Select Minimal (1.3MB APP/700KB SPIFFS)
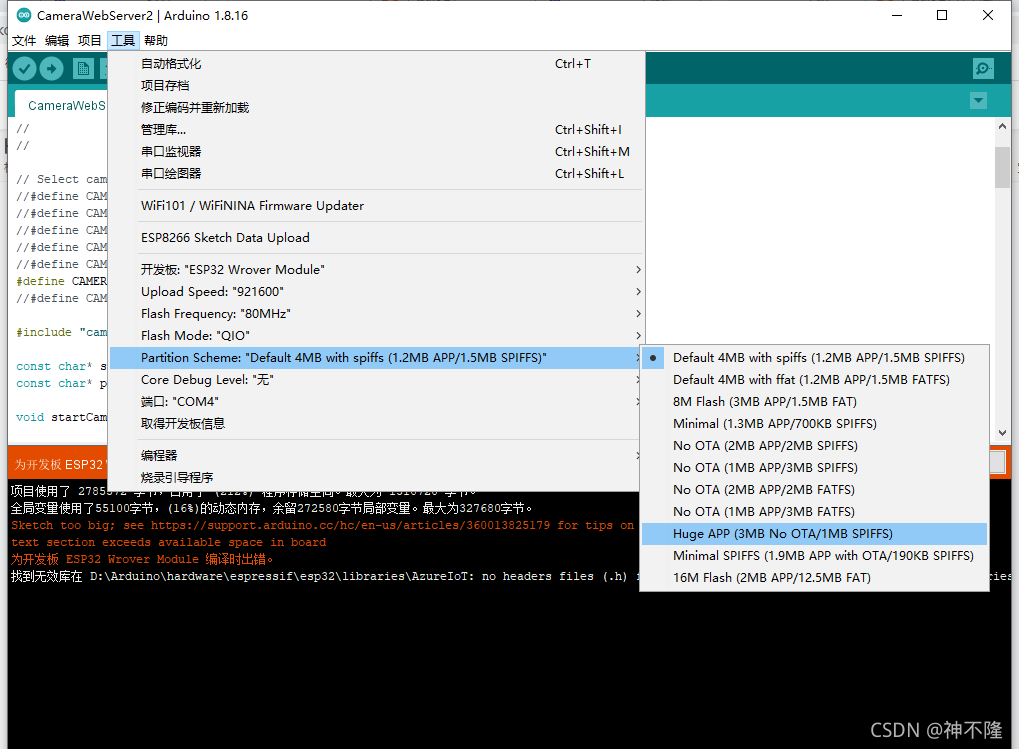 814,424
